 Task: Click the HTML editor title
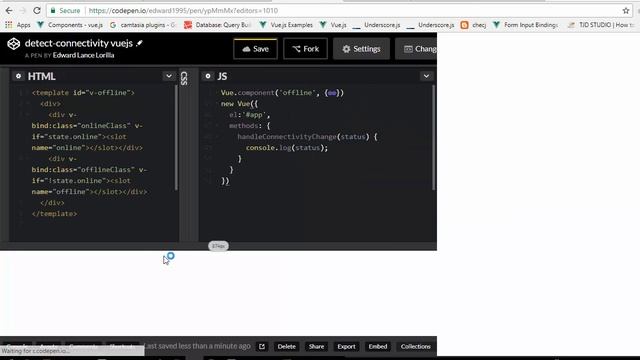click(42, 76)
